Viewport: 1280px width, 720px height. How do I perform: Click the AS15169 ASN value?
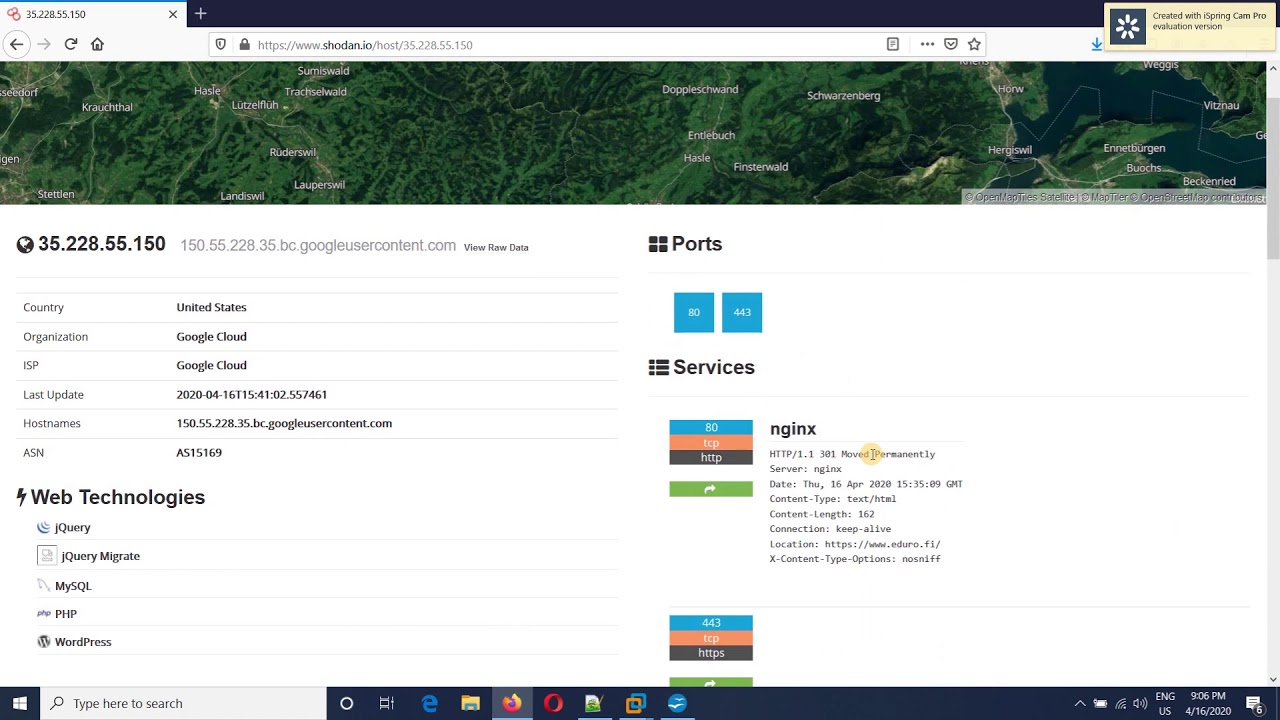click(199, 453)
